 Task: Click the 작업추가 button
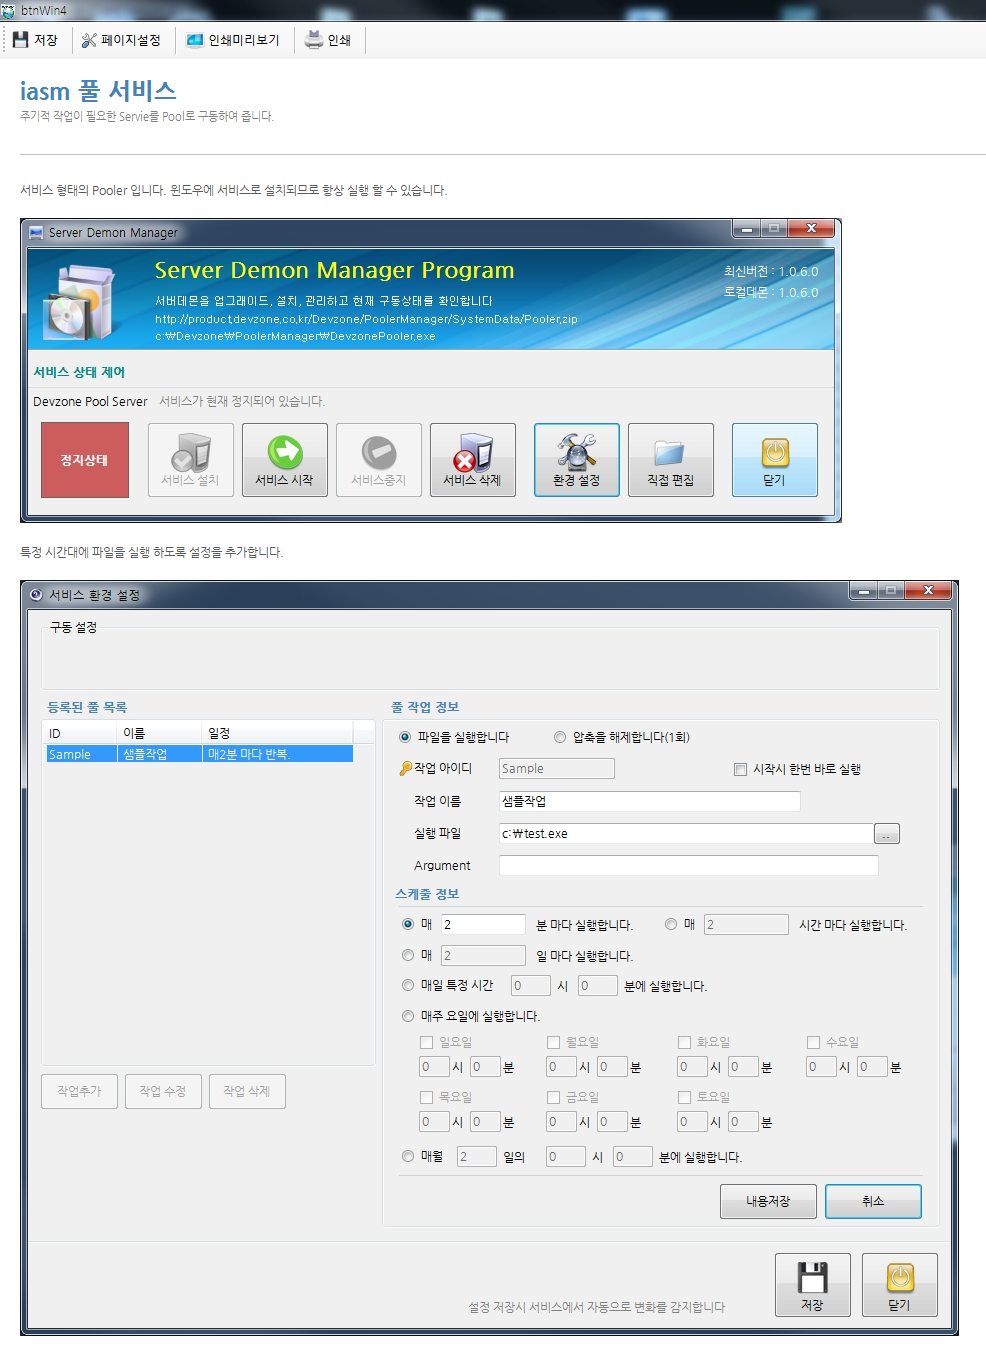point(79,1091)
